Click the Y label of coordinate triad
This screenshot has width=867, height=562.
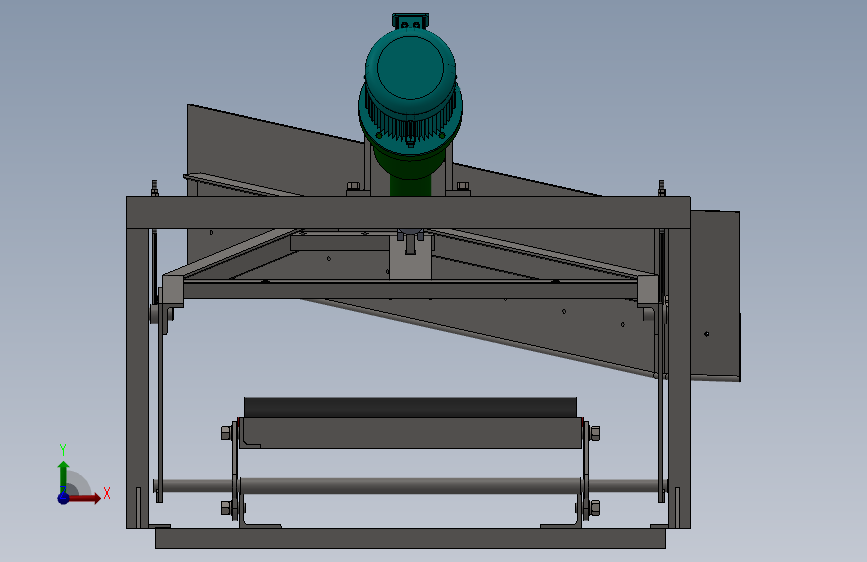[x=63, y=450]
